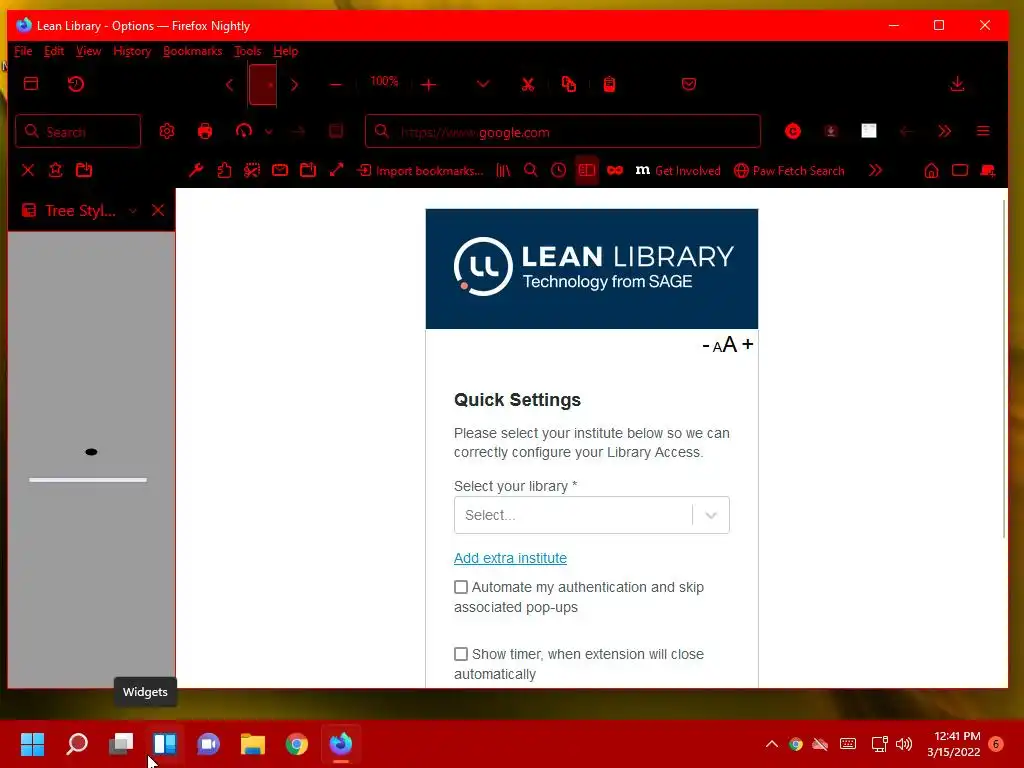
Task: Close the Tree Style Tab sidebar
Action: [x=158, y=210]
